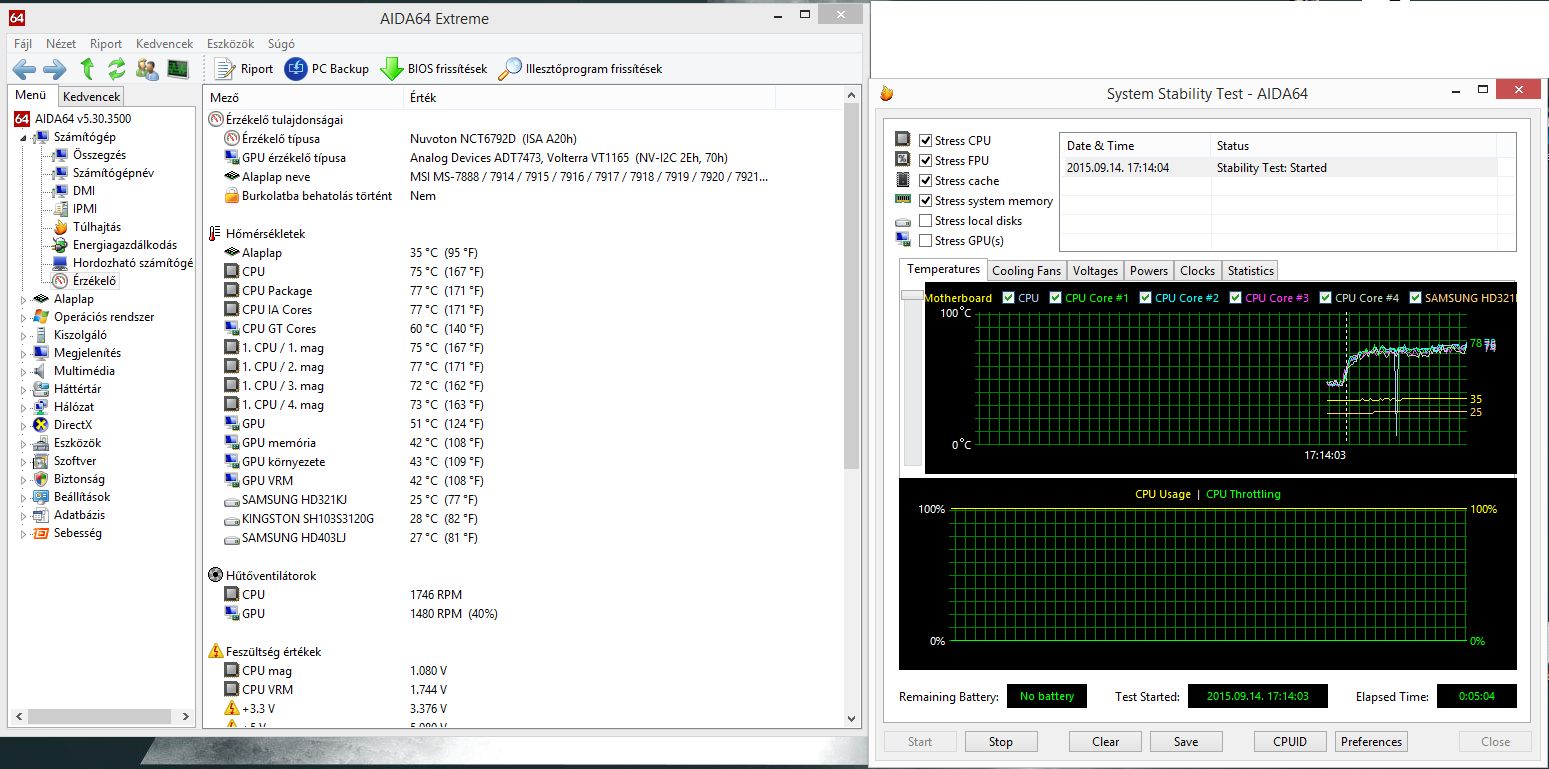Select Hordozható számítógép tree item
This screenshot has width=1549, height=769.
133,263
